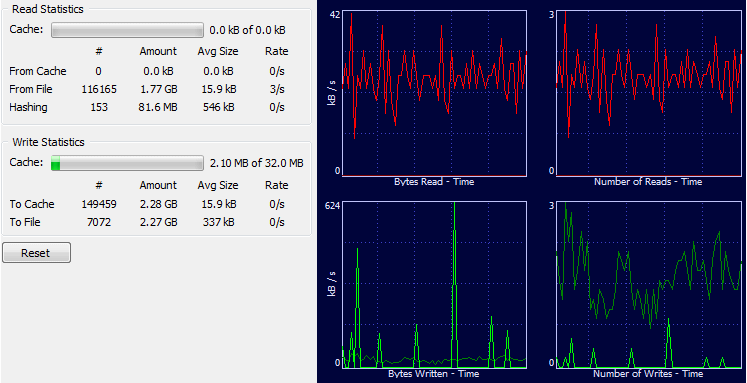Click the 3/s rate value
This screenshot has width=747, height=383.
[277, 90]
